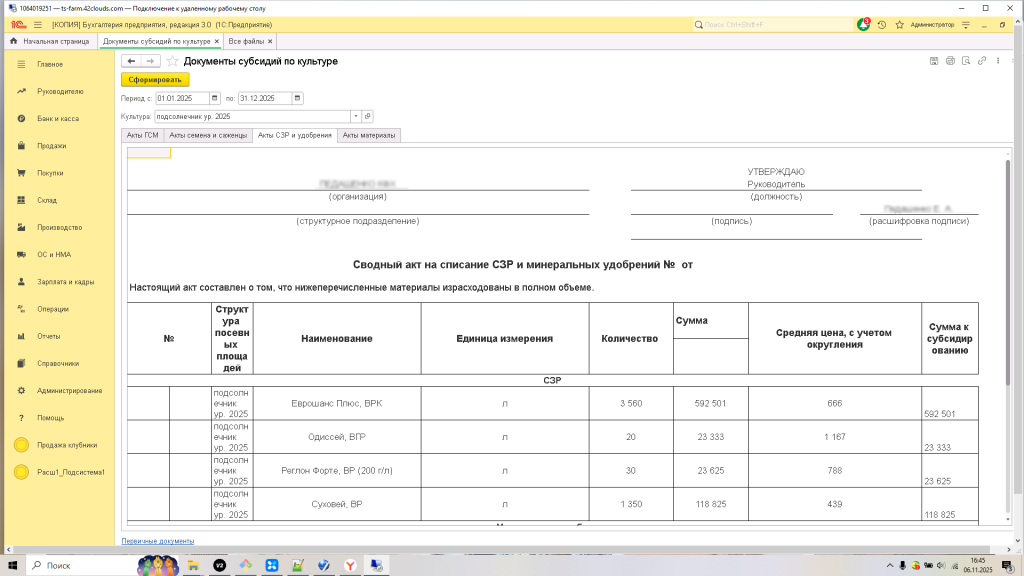The width and height of the screenshot is (1024, 576).
Task: Click the print preview icon
Action: [x=966, y=61]
